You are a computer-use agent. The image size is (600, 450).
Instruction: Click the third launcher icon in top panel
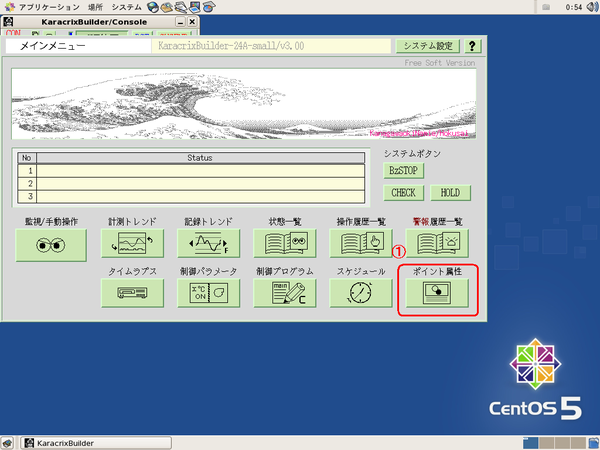click(181, 7)
